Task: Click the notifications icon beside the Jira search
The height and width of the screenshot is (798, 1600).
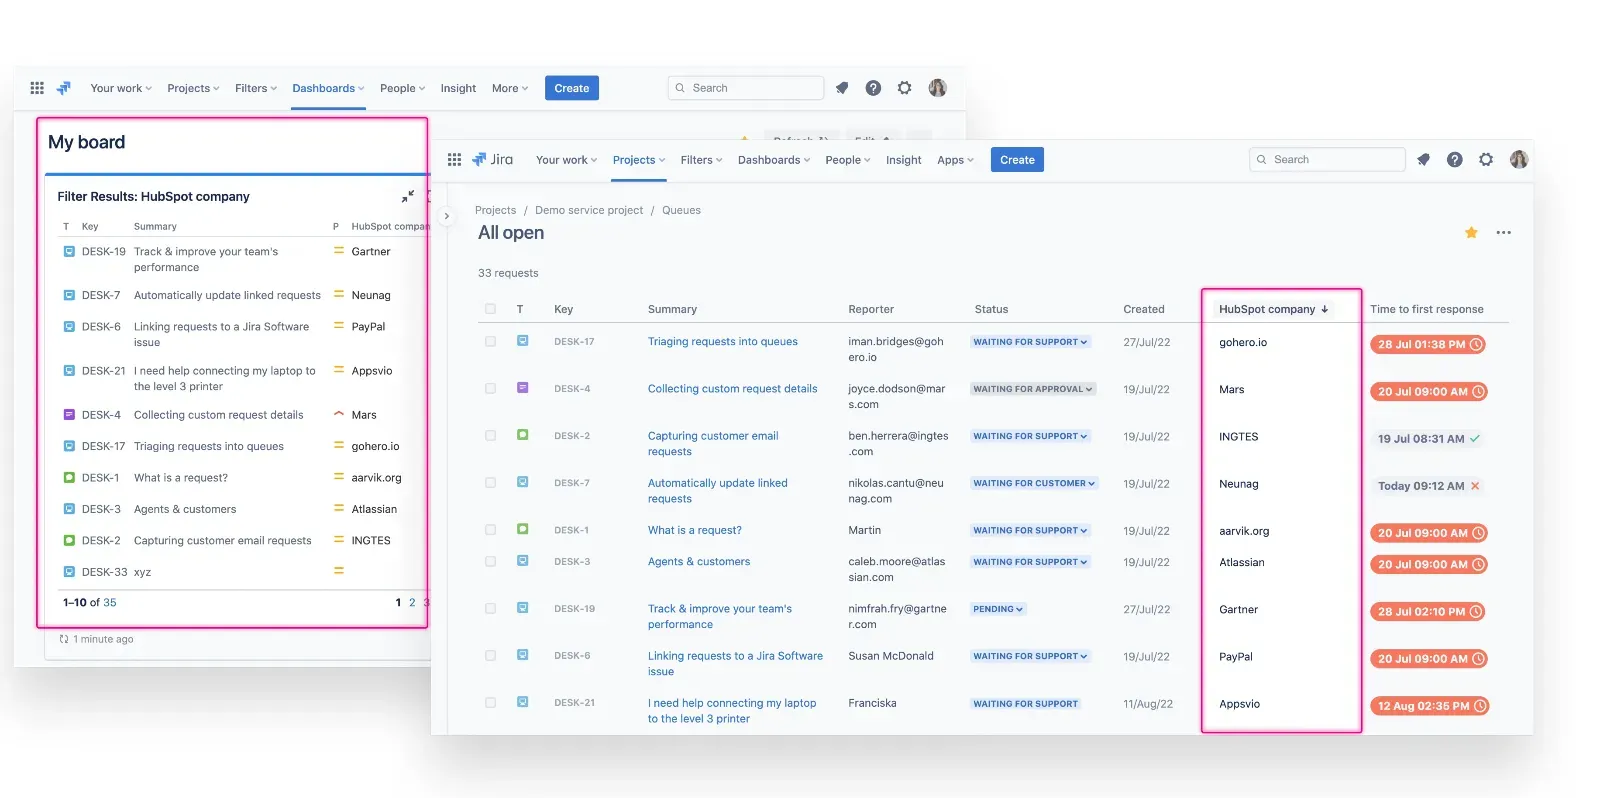Action: [x=1423, y=160]
